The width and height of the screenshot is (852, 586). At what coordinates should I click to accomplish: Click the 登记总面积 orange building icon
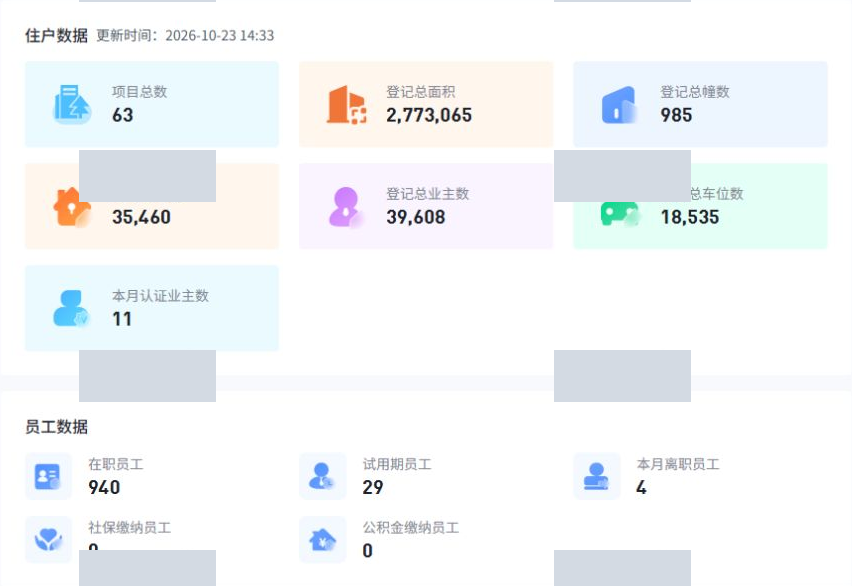pos(347,104)
